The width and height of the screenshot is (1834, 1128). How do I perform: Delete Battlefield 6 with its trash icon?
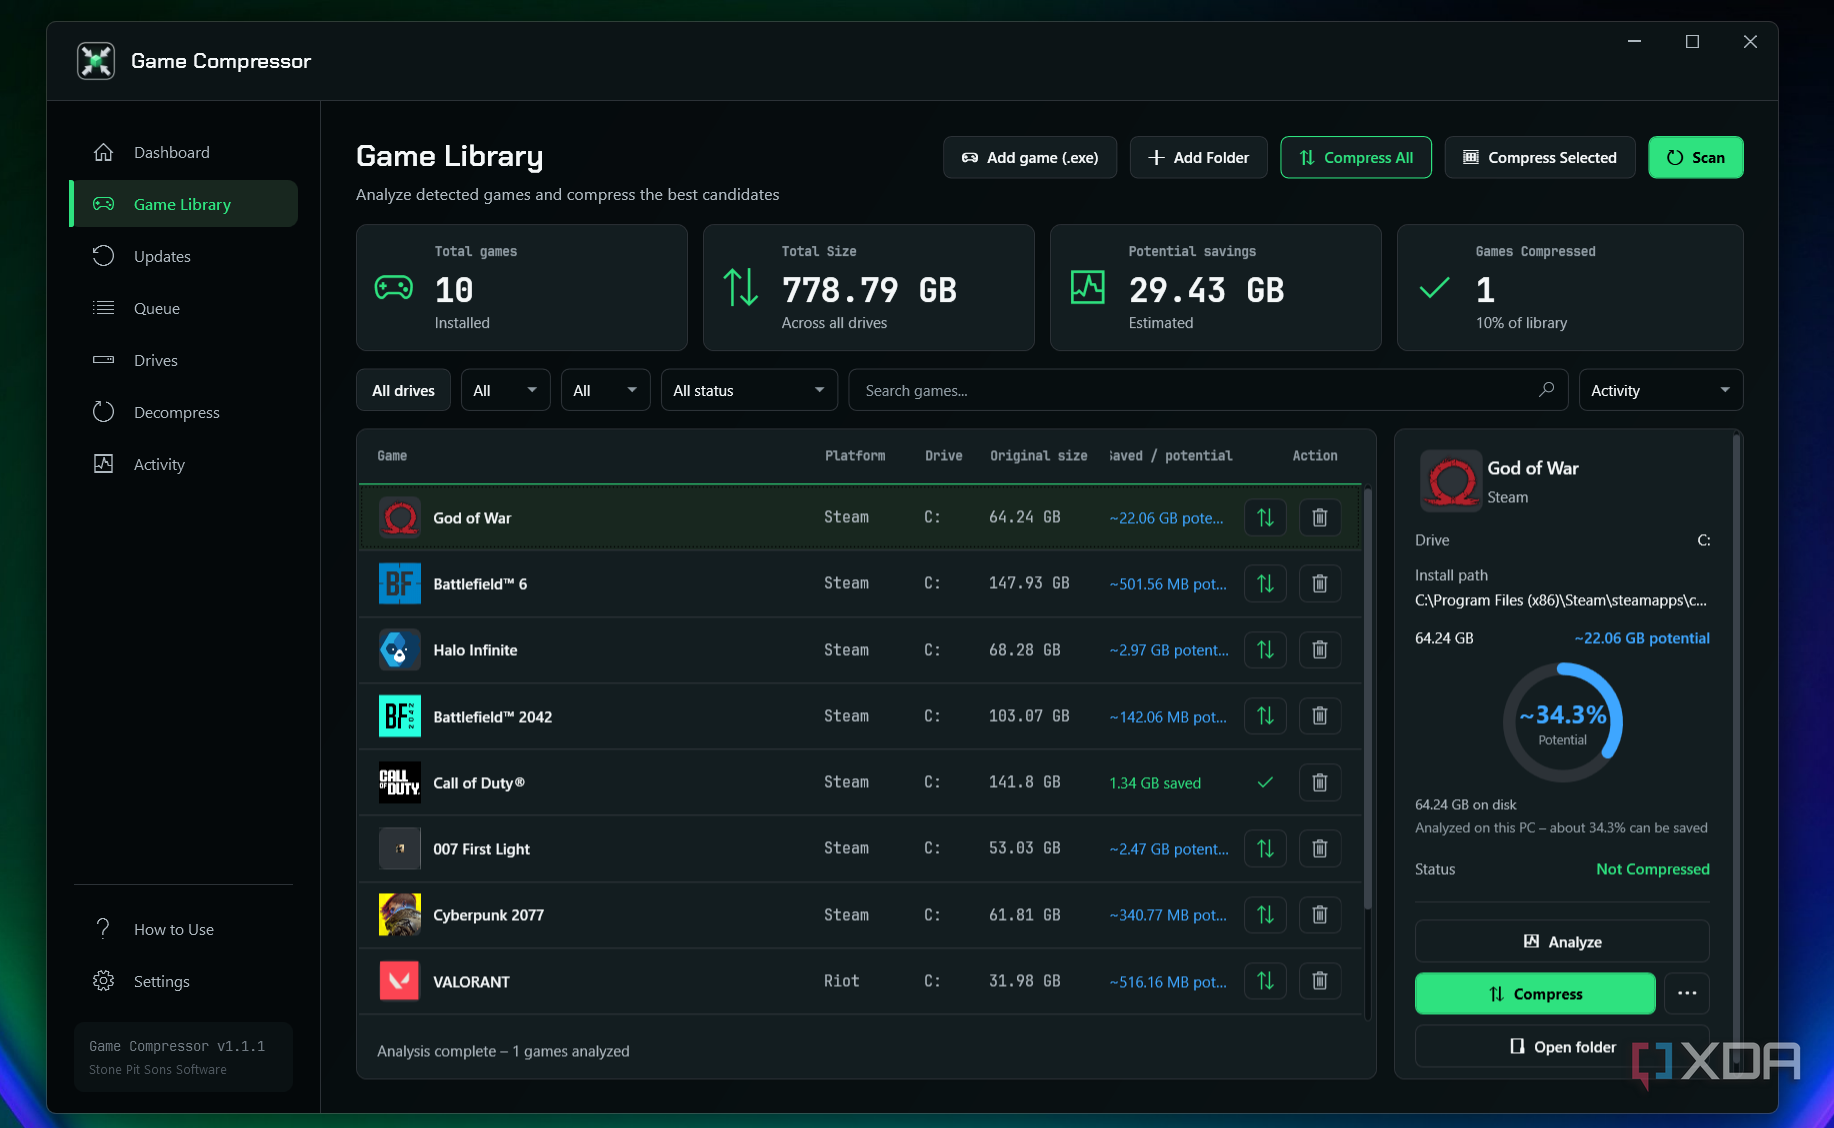pyautogui.click(x=1320, y=583)
